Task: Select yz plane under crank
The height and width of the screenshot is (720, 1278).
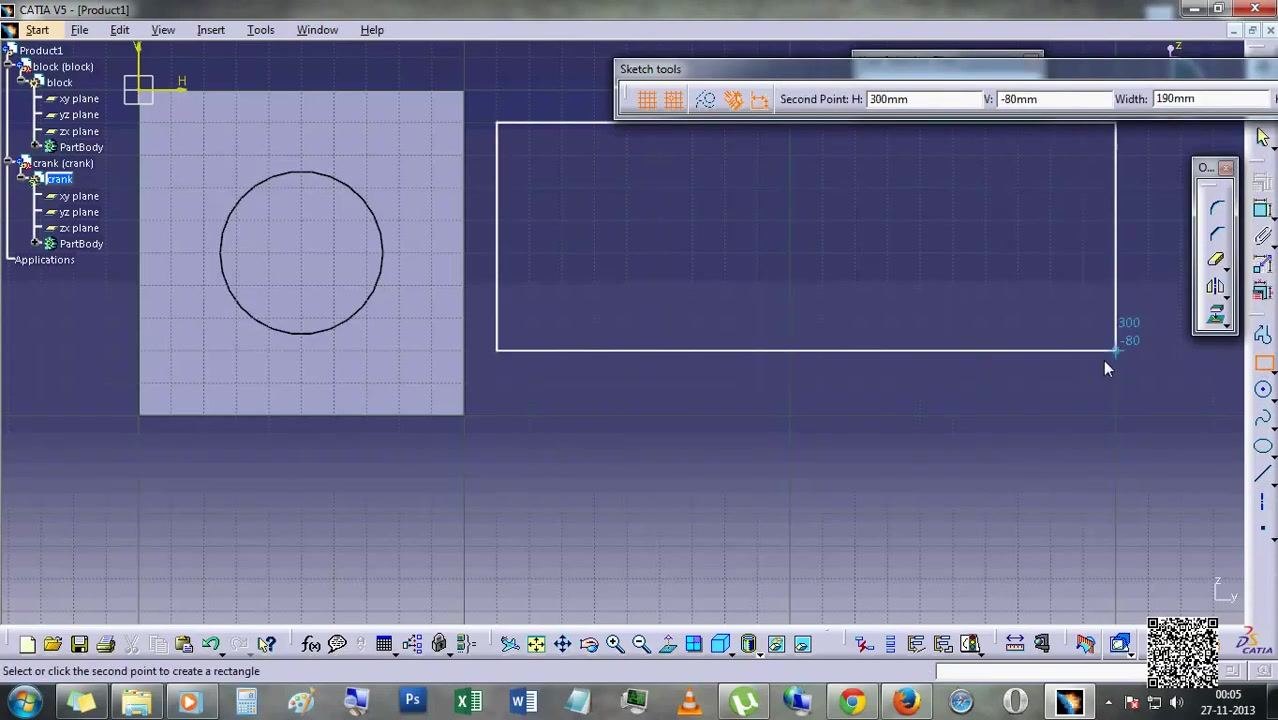Action: click(79, 212)
